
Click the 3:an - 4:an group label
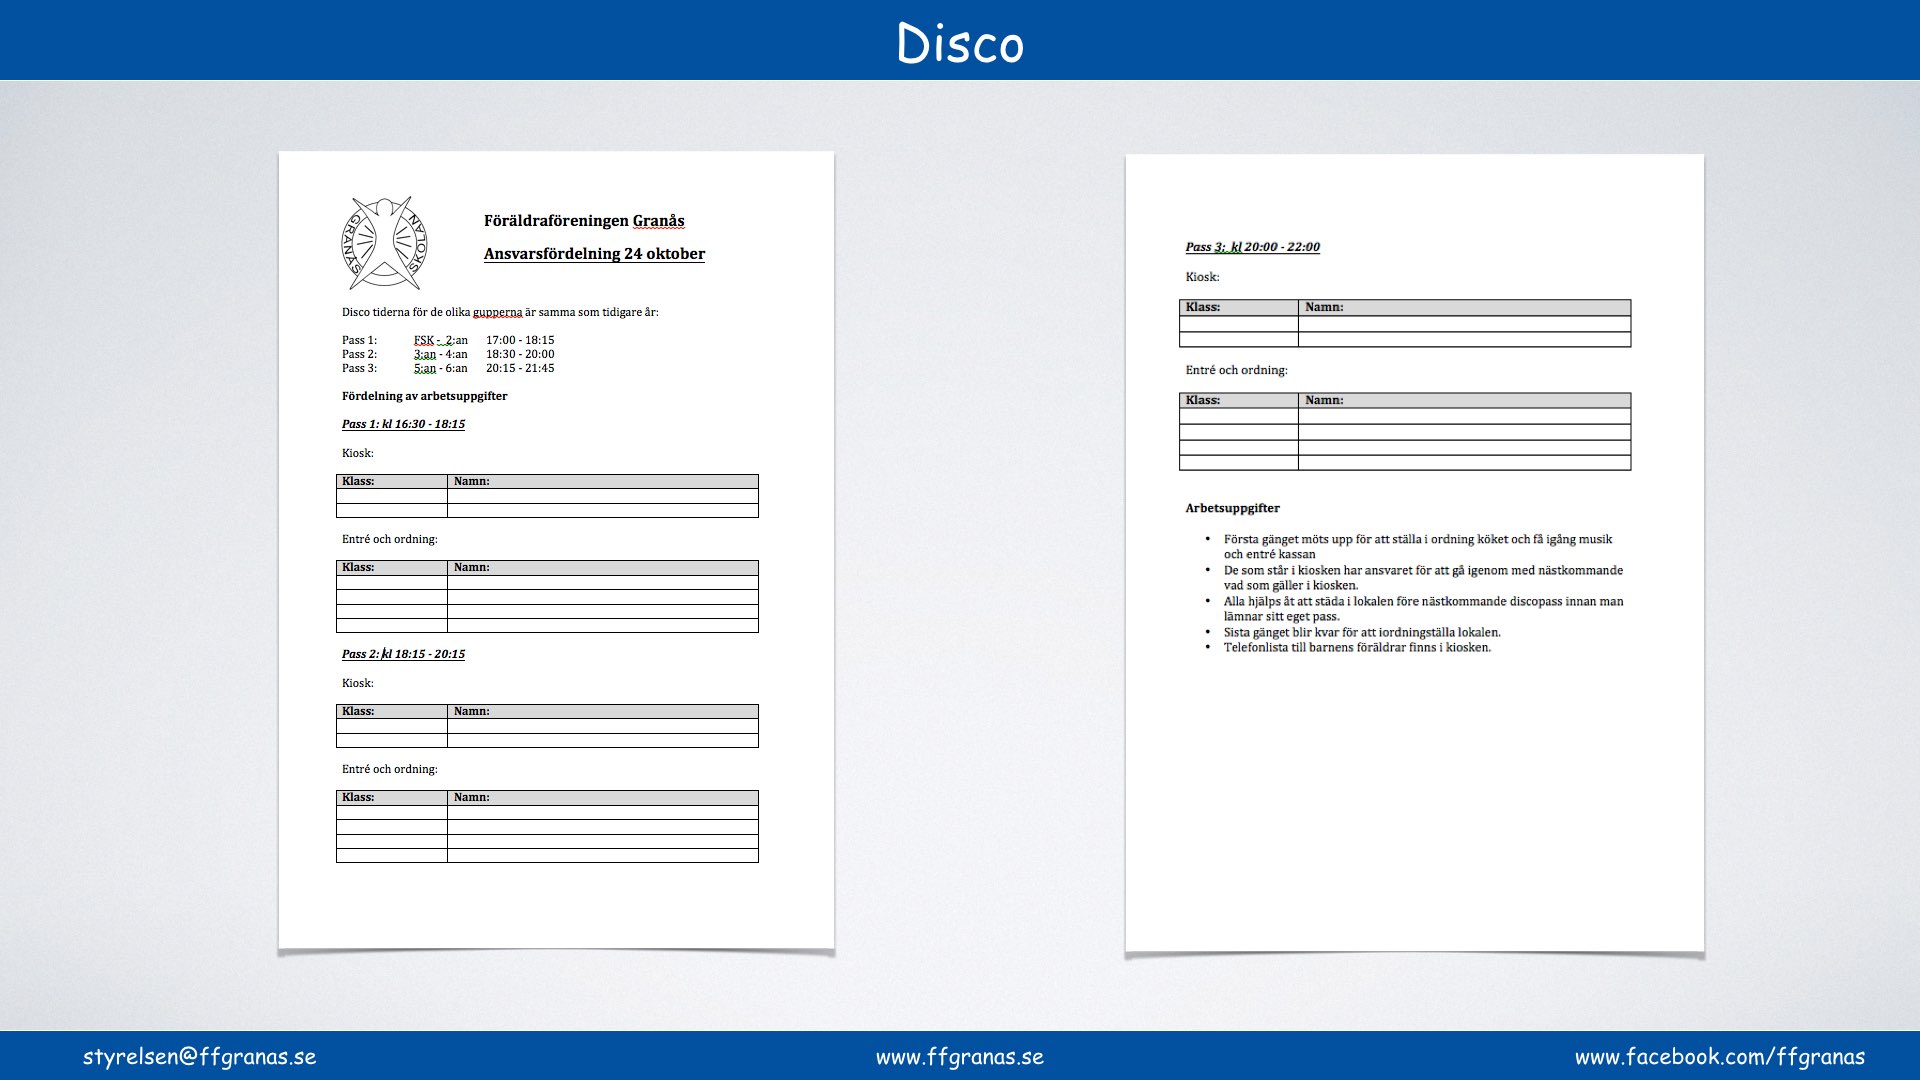(x=440, y=354)
